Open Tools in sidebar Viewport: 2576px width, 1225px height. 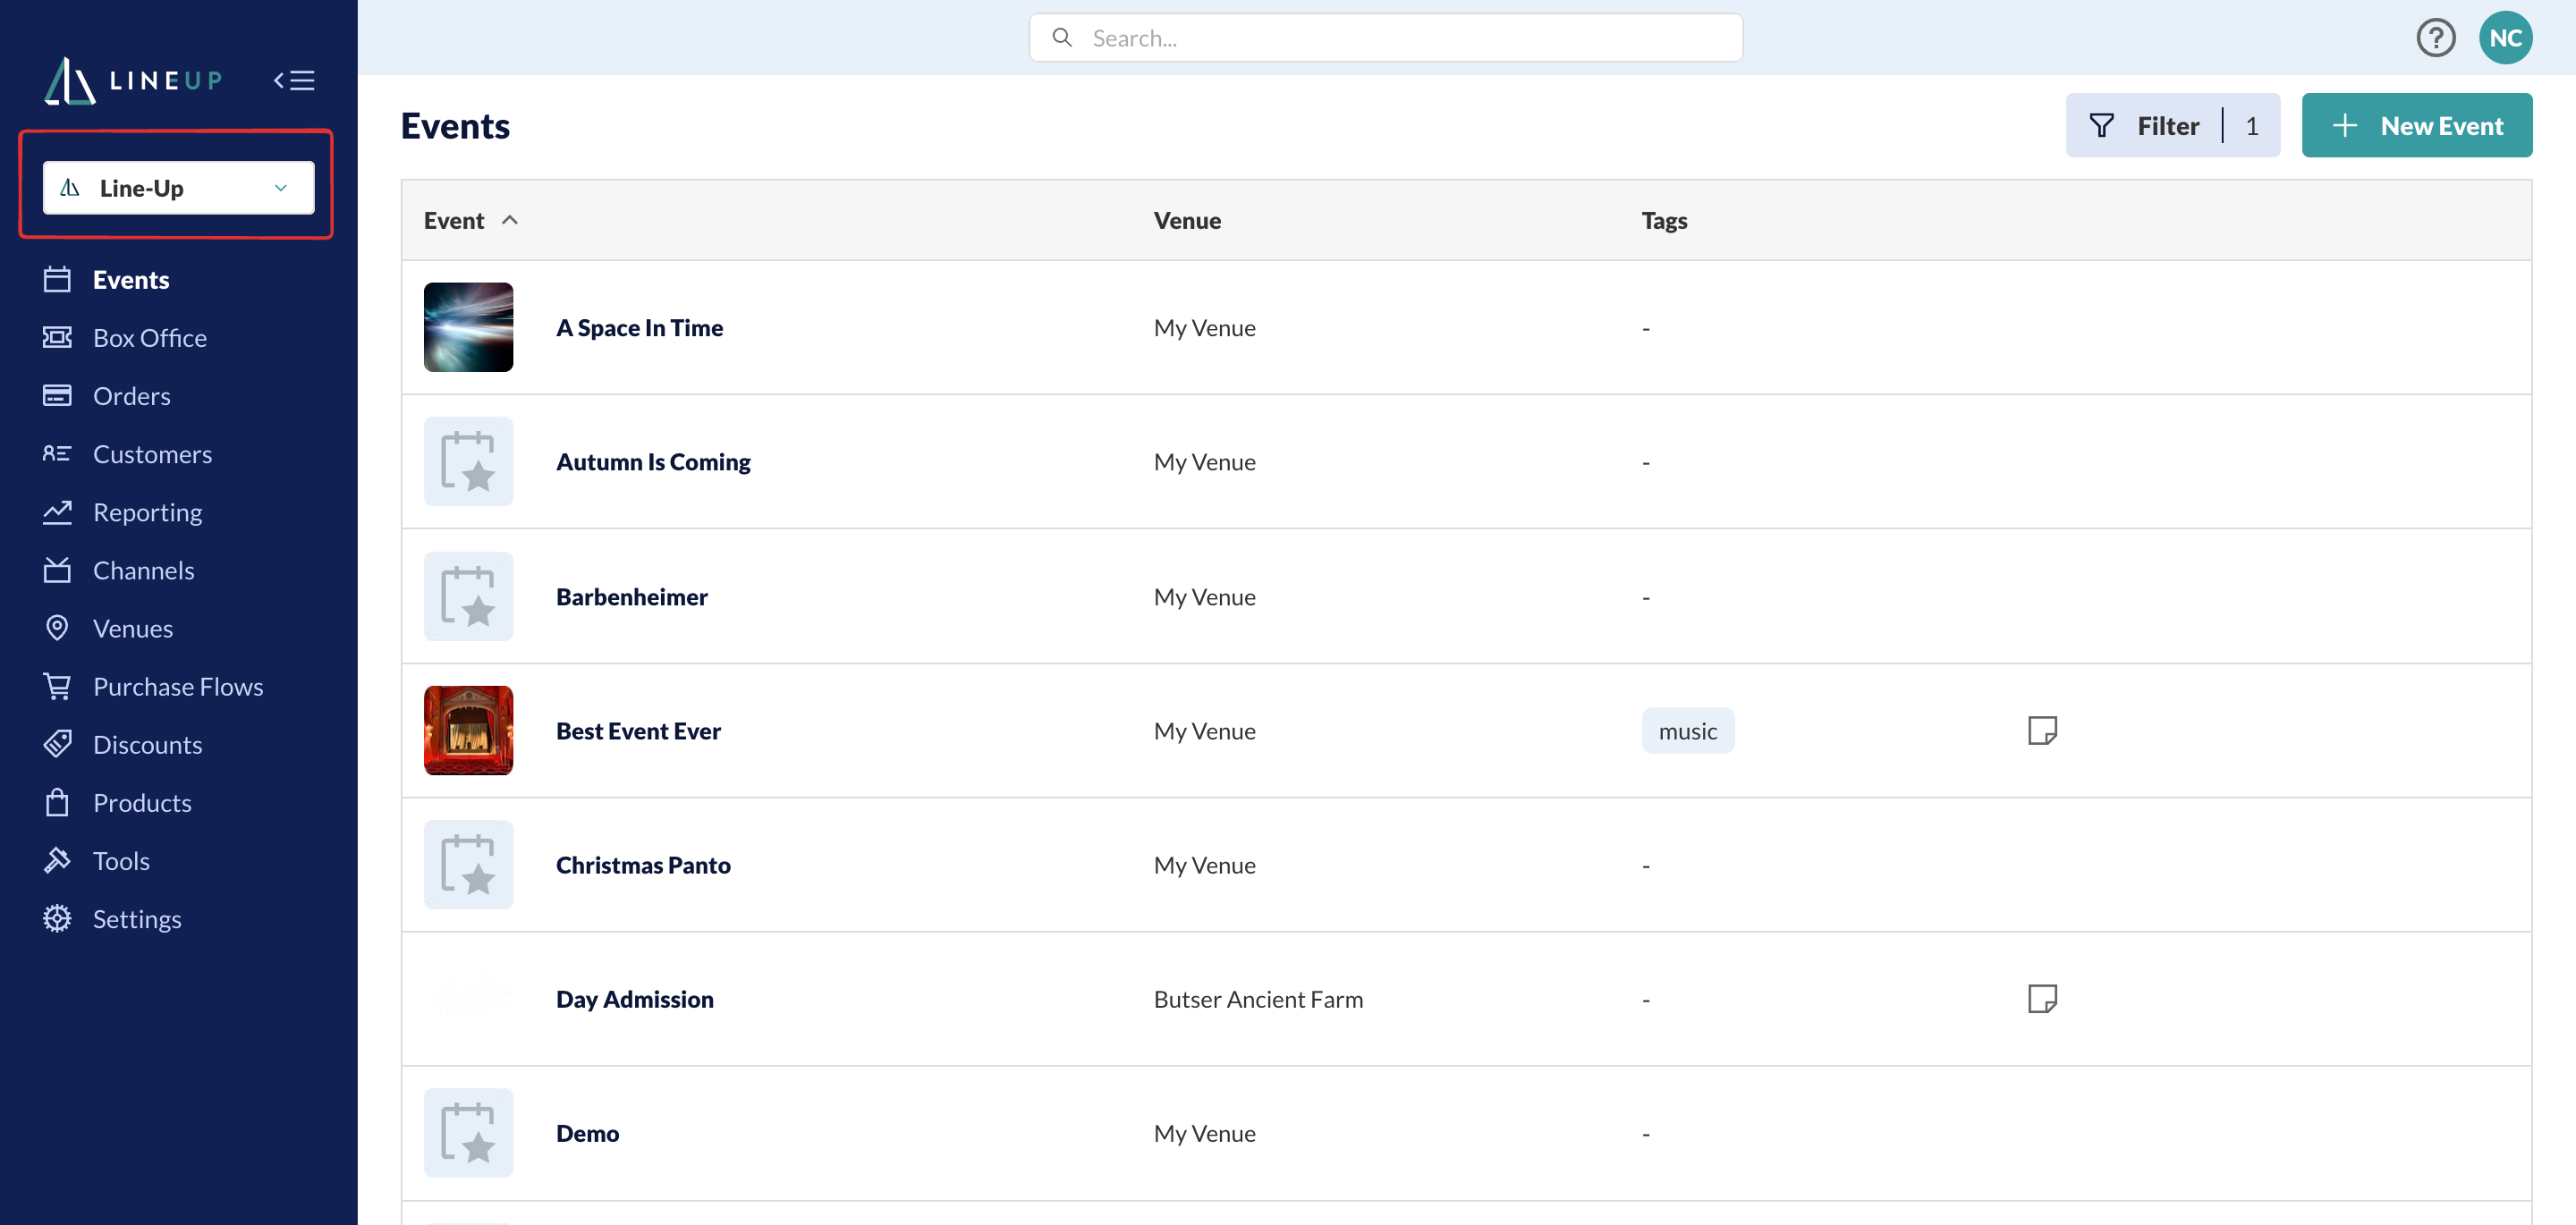pyautogui.click(x=121, y=860)
